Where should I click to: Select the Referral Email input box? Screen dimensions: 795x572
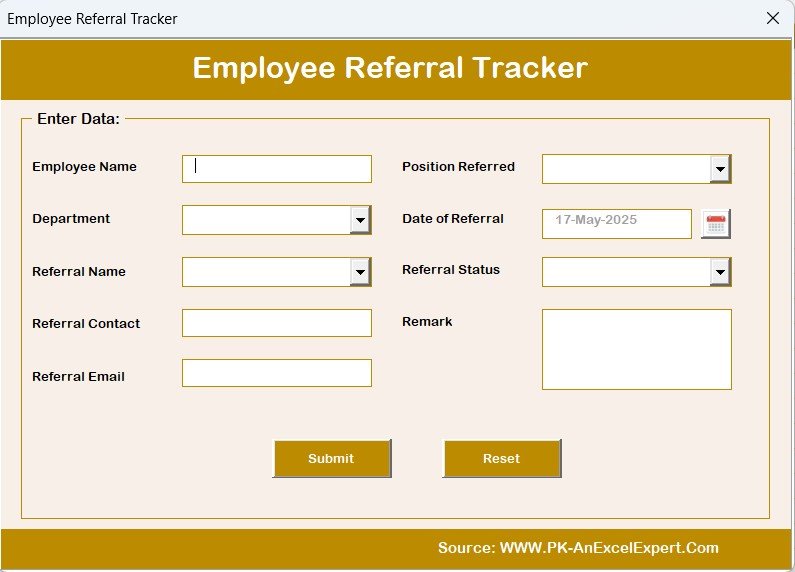click(277, 373)
